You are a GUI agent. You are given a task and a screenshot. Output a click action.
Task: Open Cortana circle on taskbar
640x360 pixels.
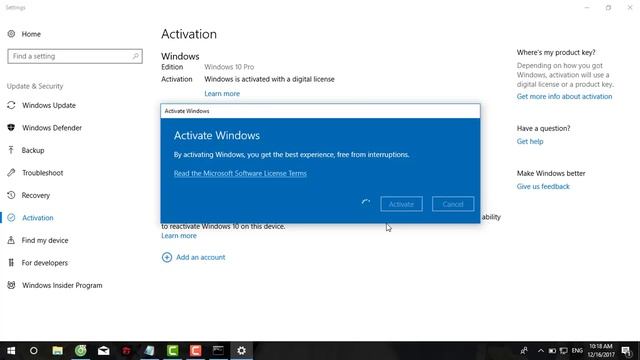(x=34, y=351)
